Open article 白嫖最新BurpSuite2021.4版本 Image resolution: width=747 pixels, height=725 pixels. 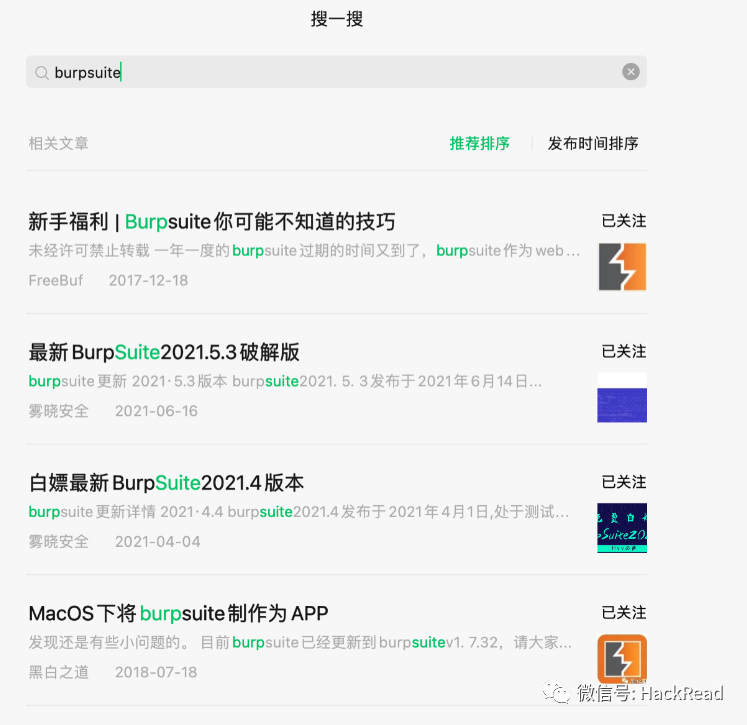coord(166,483)
